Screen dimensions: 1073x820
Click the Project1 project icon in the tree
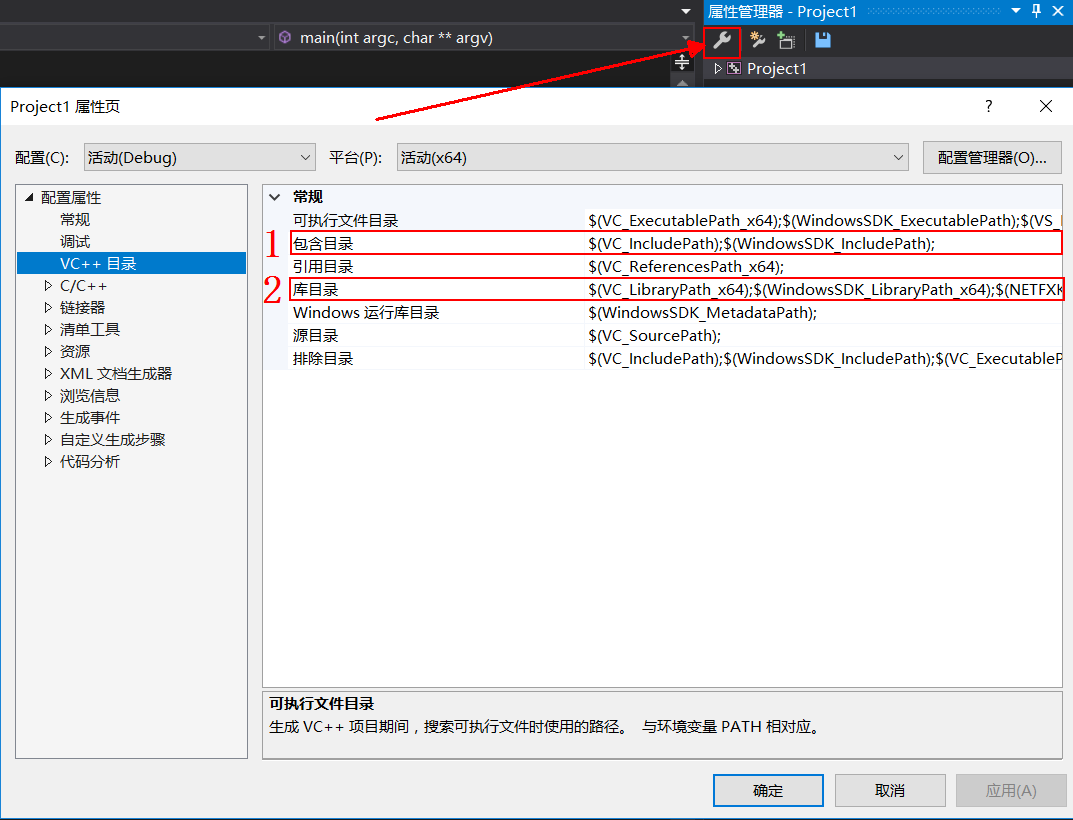tap(734, 68)
